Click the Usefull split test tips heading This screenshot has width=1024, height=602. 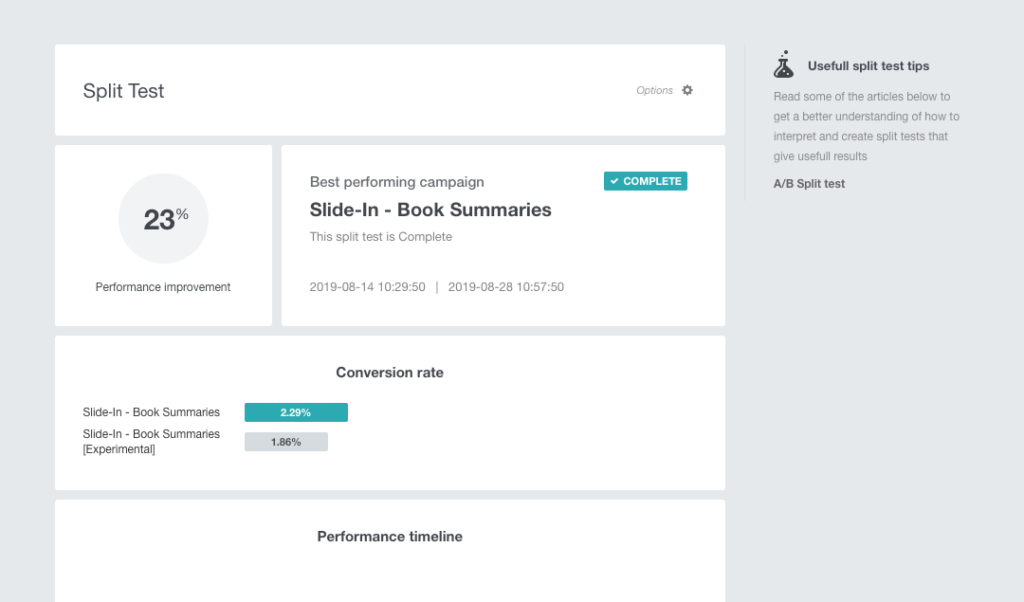tap(868, 66)
